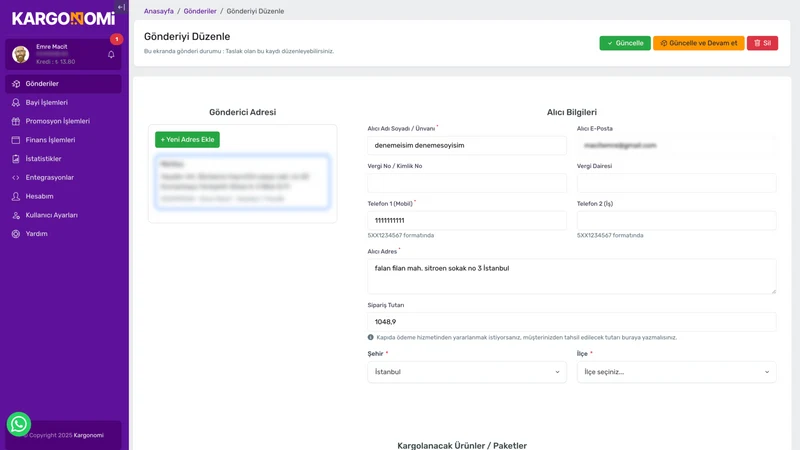Open Kullanıcı Ayarları menu item
This screenshot has height=450, width=800.
[x=63, y=215]
